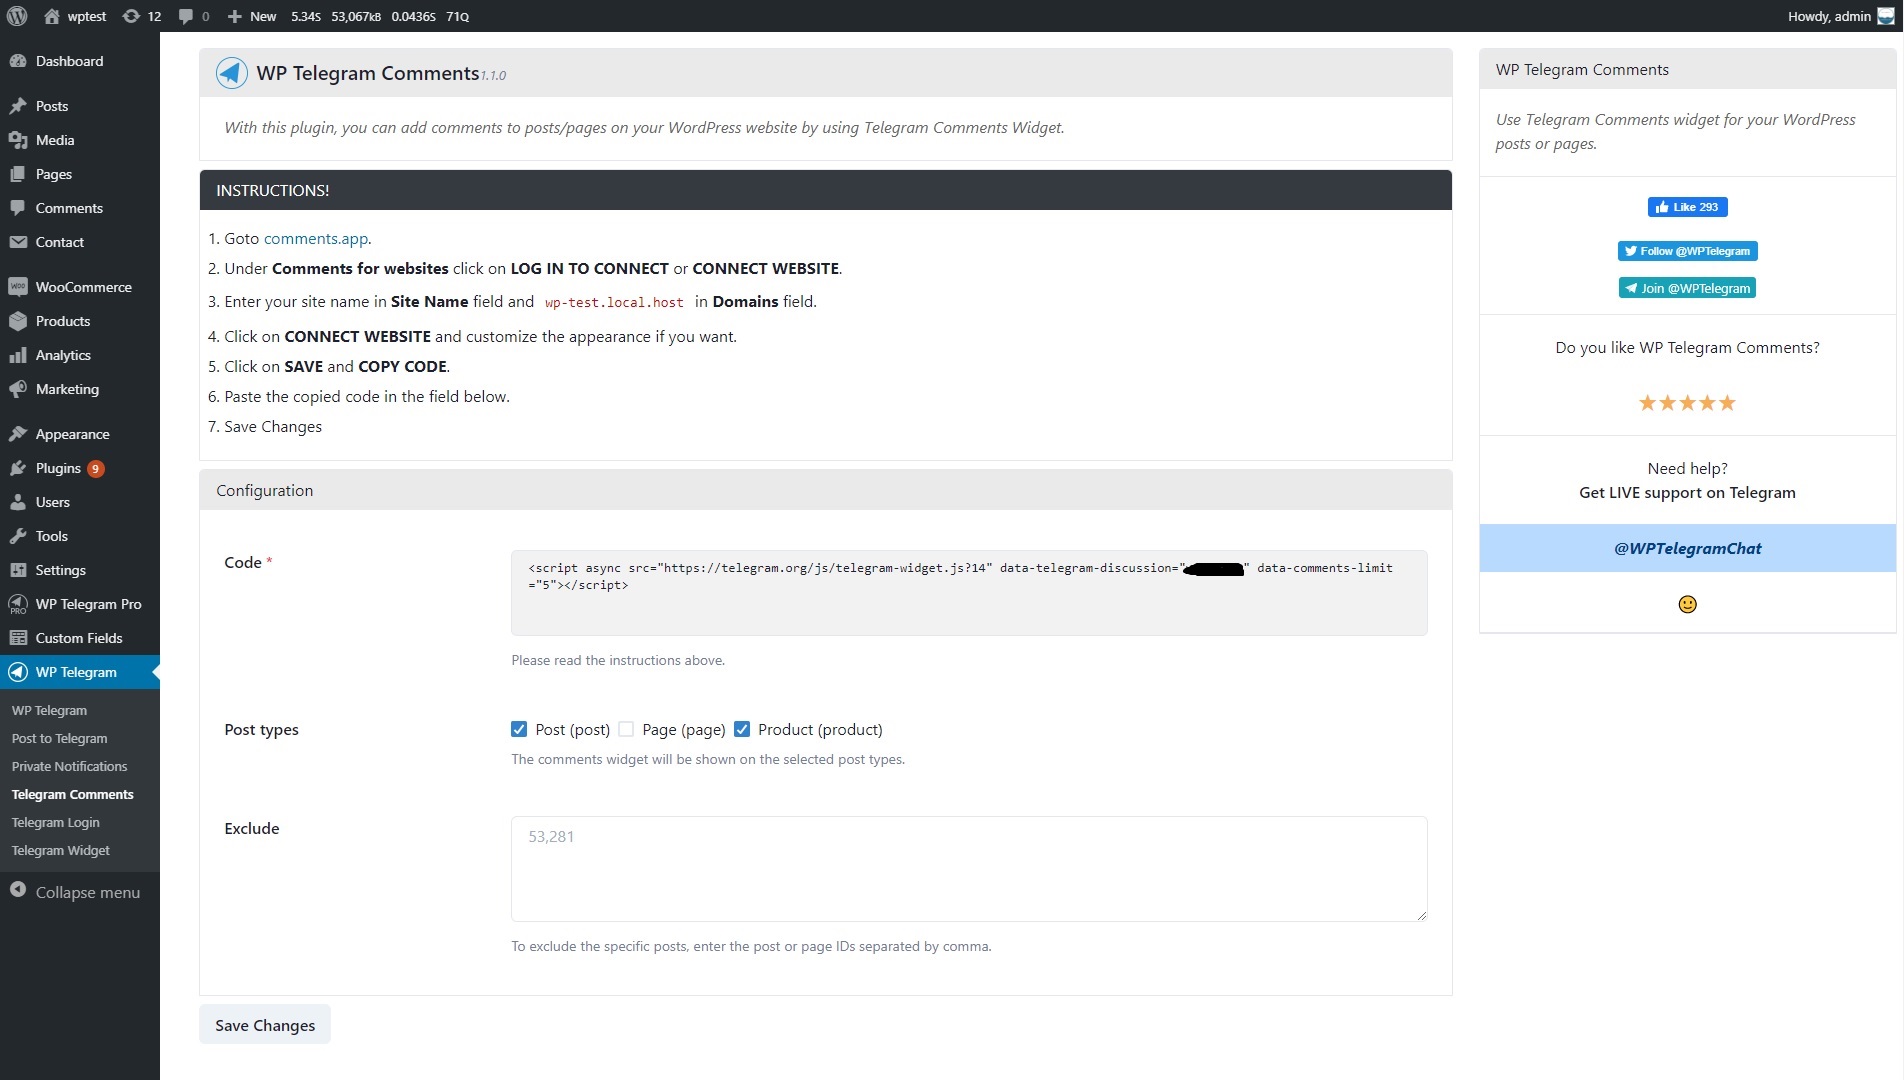Click the Custom Fields icon
1904x1080 pixels.
pyautogui.click(x=18, y=638)
